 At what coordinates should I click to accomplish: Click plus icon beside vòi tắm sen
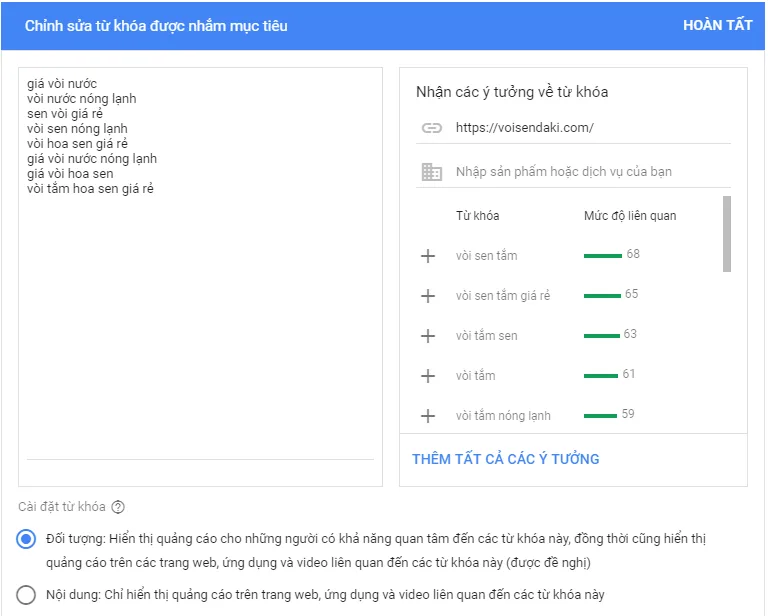428,336
